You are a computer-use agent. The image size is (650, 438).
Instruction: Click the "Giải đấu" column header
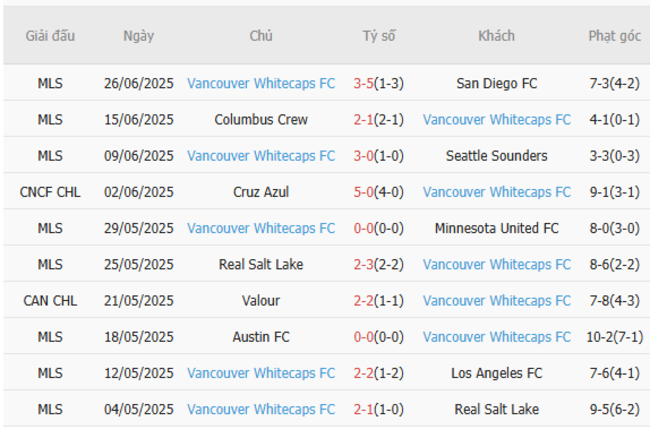[49, 36]
